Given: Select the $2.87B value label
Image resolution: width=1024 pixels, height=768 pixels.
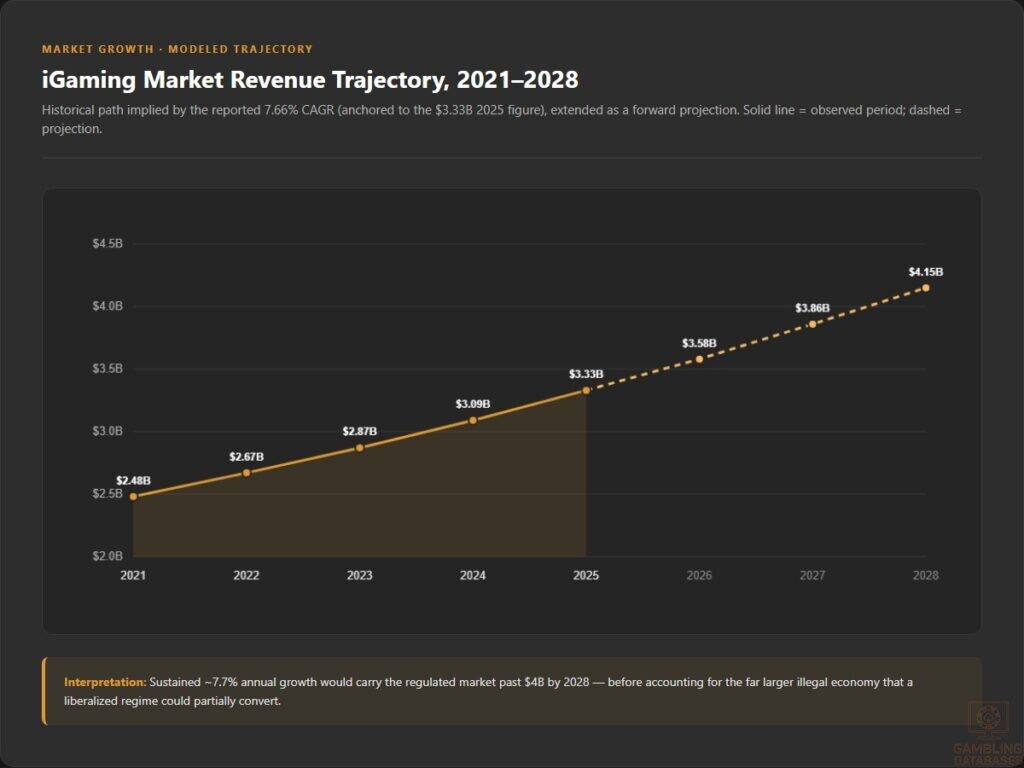Looking at the screenshot, I should (x=360, y=431).
